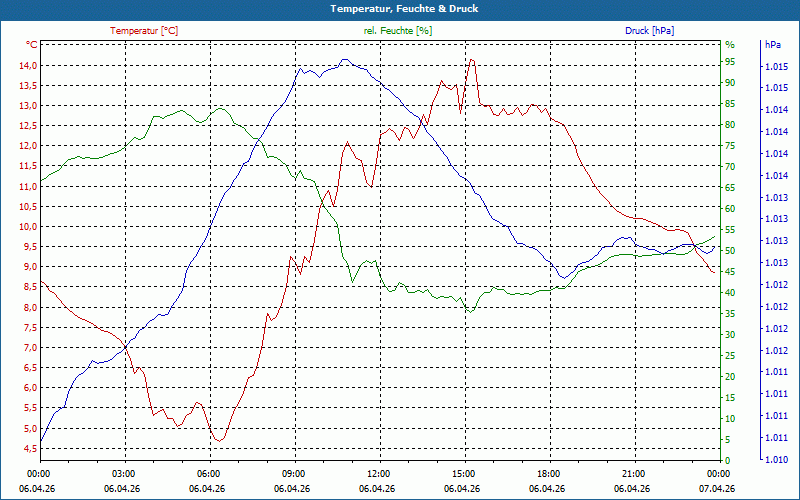
Task: Click the '10' humidity axis tick
Action: (x=730, y=418)
